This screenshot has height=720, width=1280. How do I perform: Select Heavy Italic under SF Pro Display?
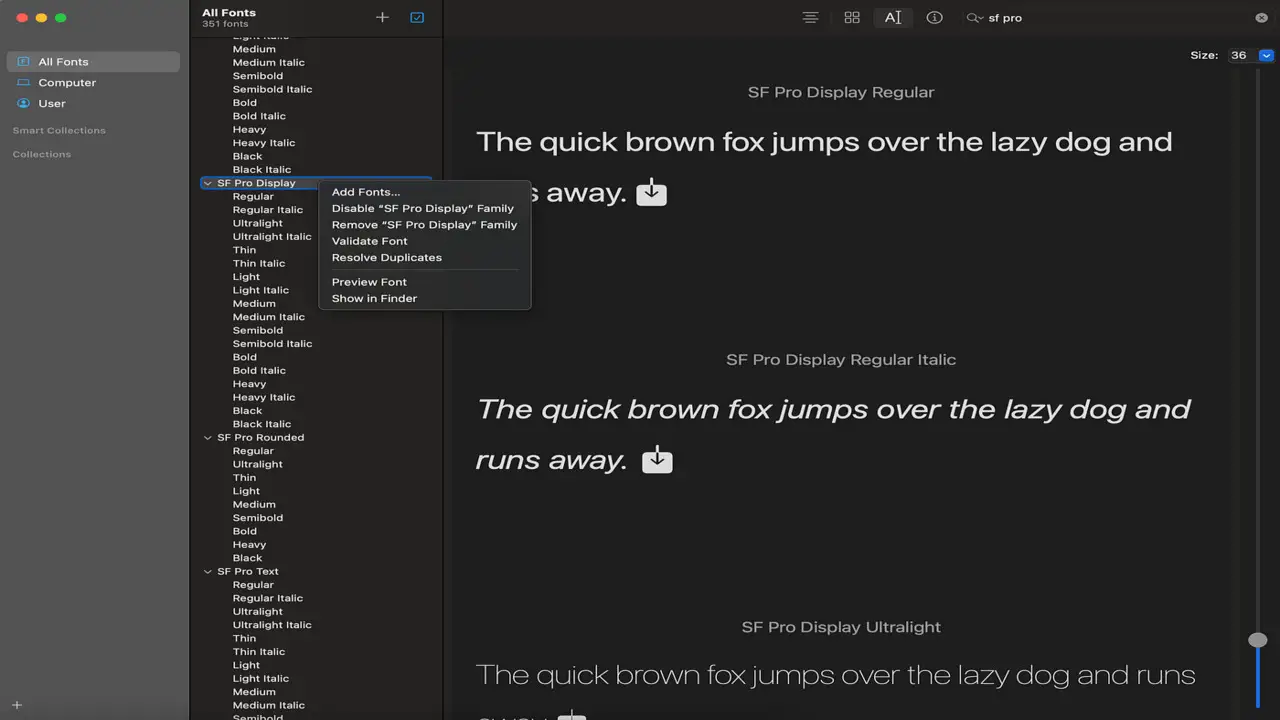tap(264, 397)
